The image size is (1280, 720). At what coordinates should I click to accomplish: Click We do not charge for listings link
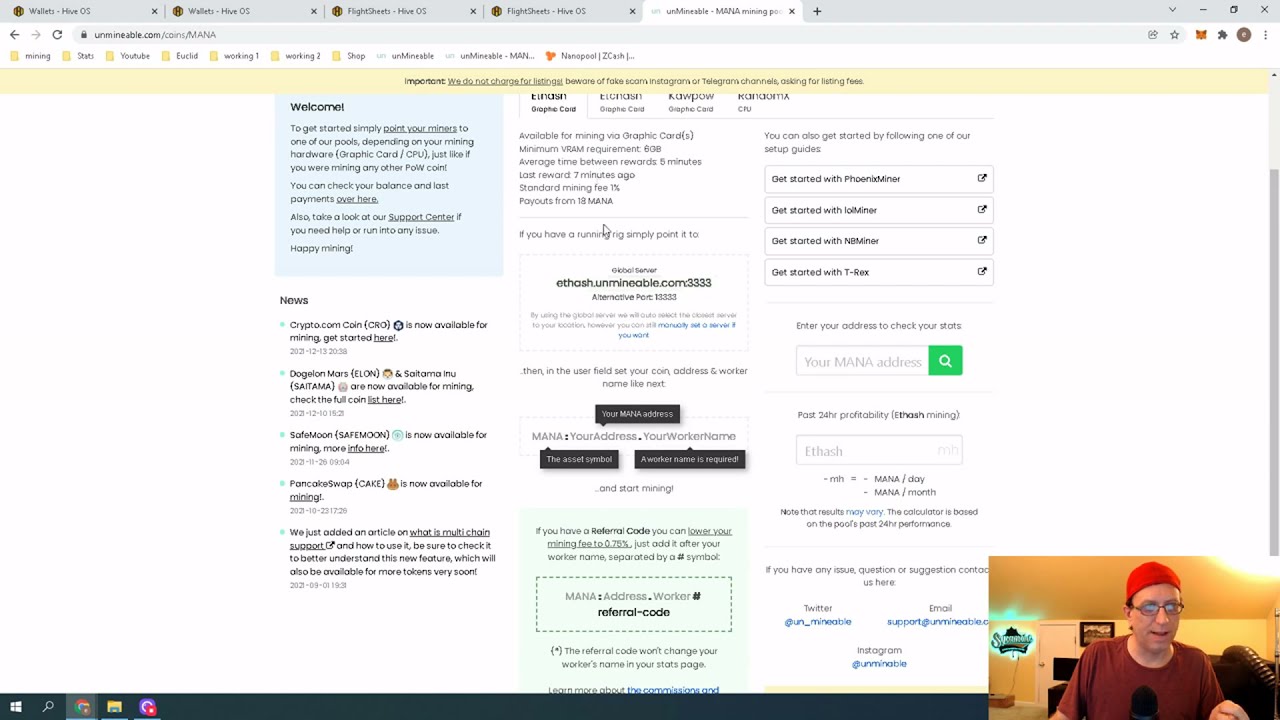505,81
